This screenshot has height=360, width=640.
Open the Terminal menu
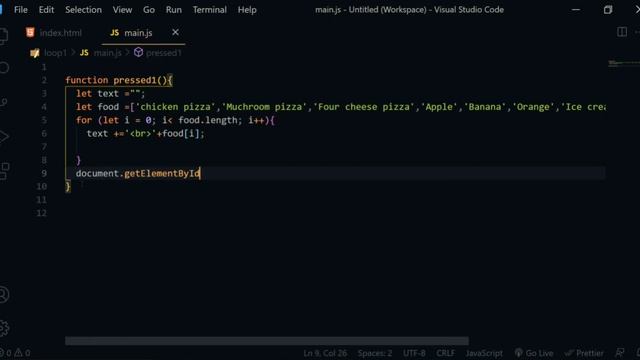click(x=209, y=9)
